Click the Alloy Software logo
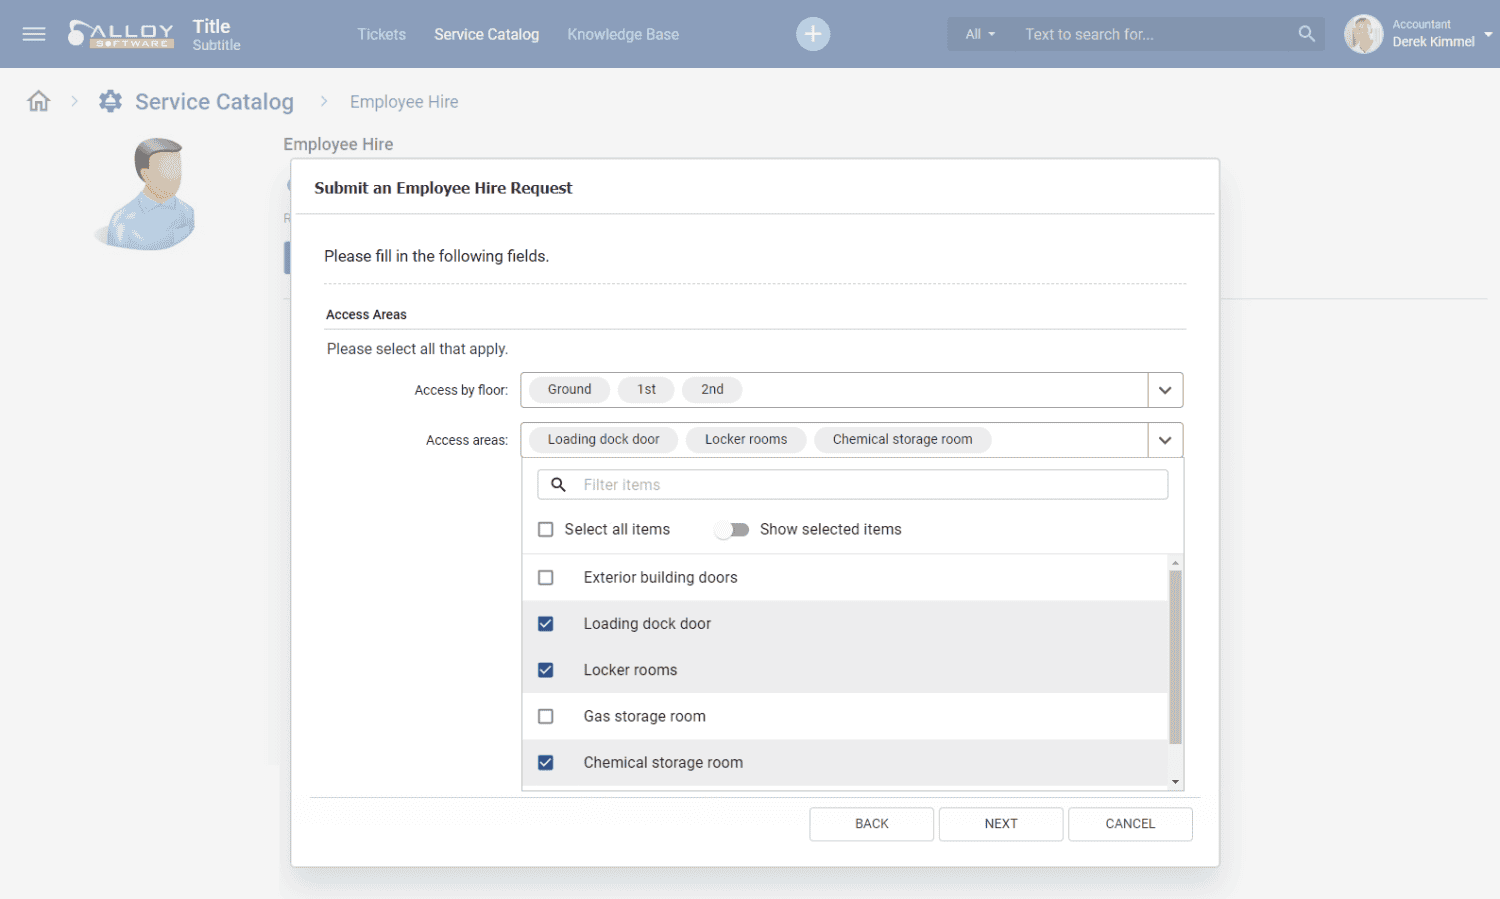Viewport: 1500px width, 899px height. tap(120, 33)
